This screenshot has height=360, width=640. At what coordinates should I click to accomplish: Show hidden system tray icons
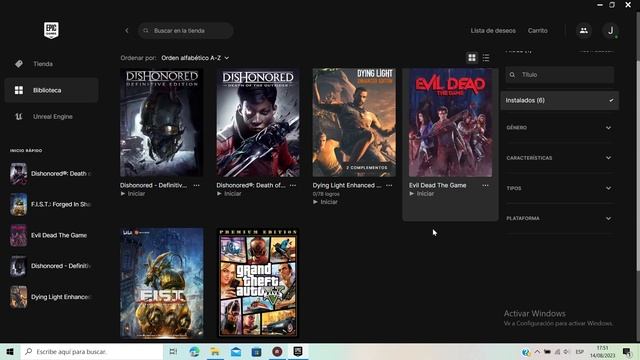537,351
